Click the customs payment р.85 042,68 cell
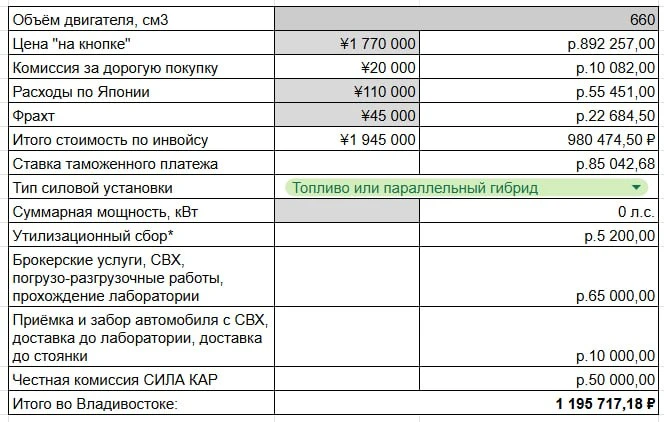 (539, 163)
